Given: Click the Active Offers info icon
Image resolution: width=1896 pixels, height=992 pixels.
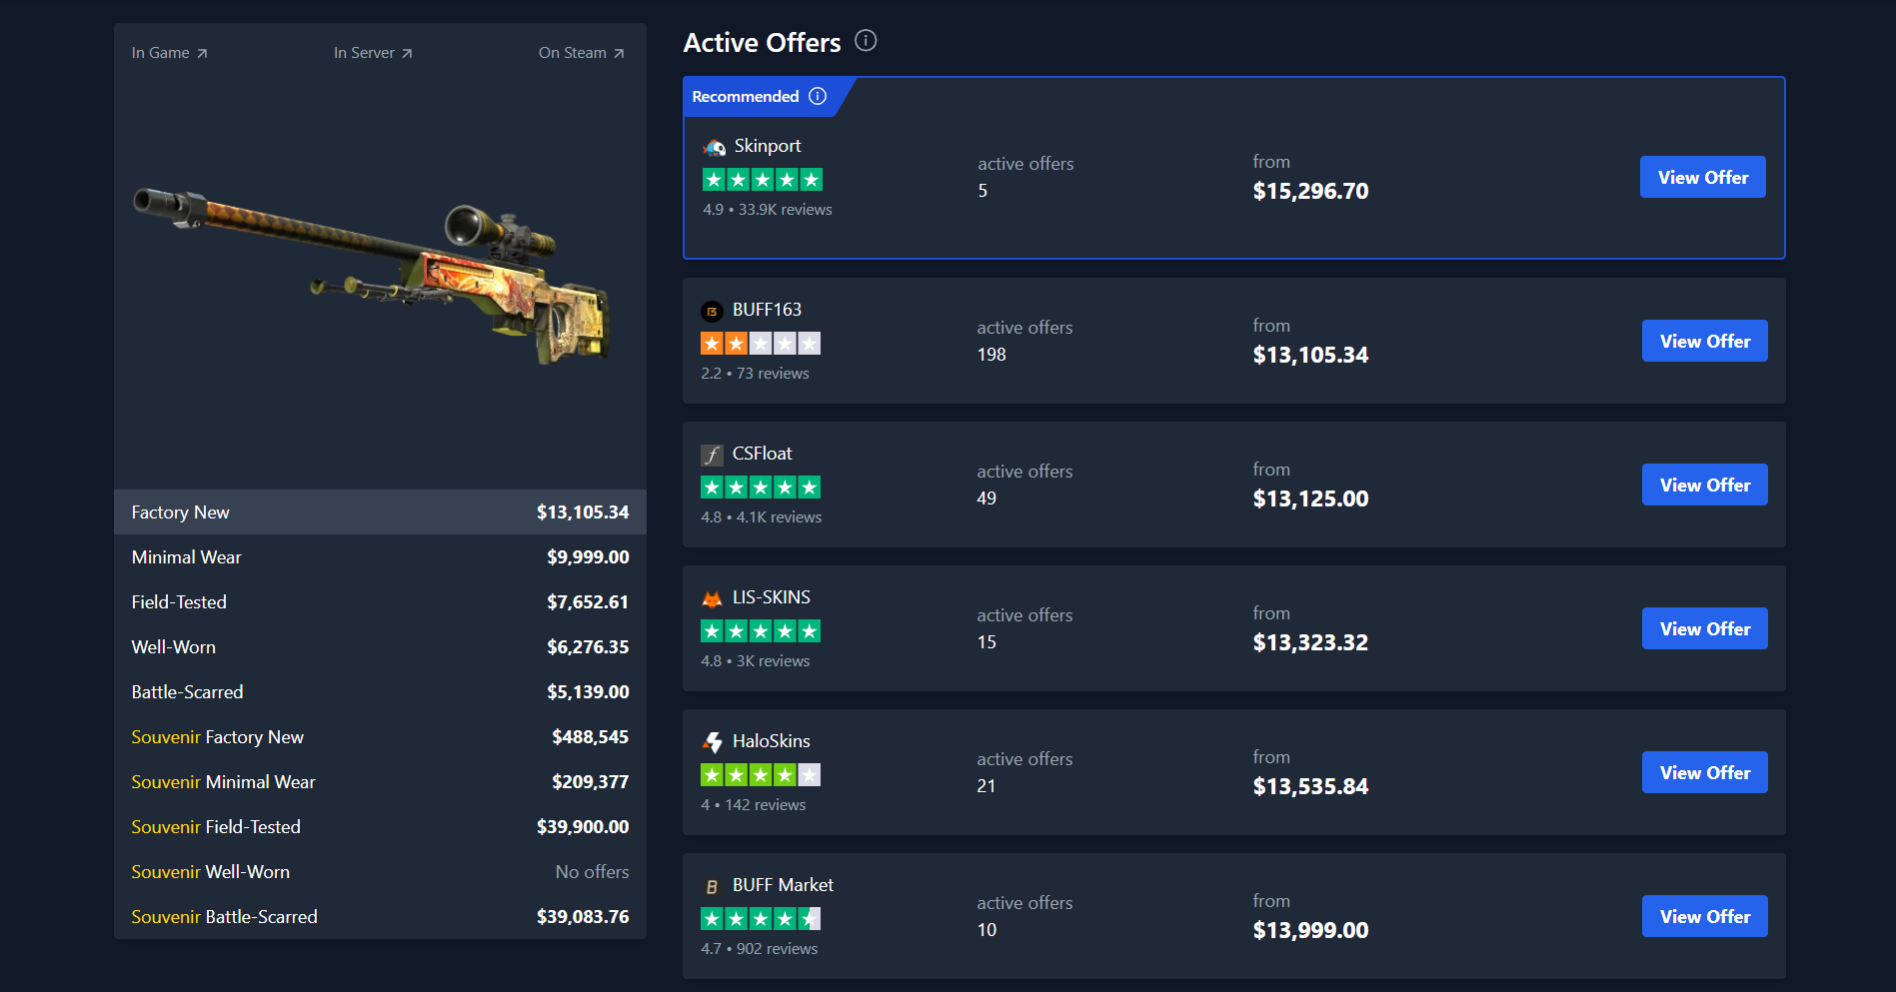Looking at the screenshot, I should [866, 41].
